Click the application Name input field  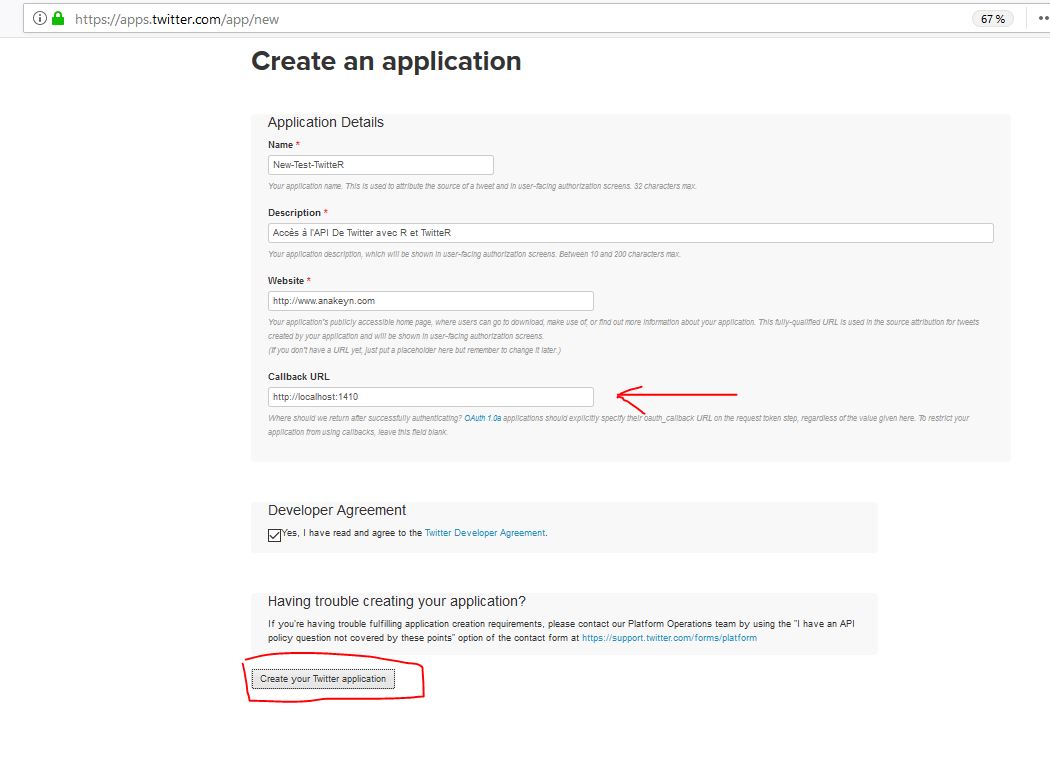tap(380, 165)
